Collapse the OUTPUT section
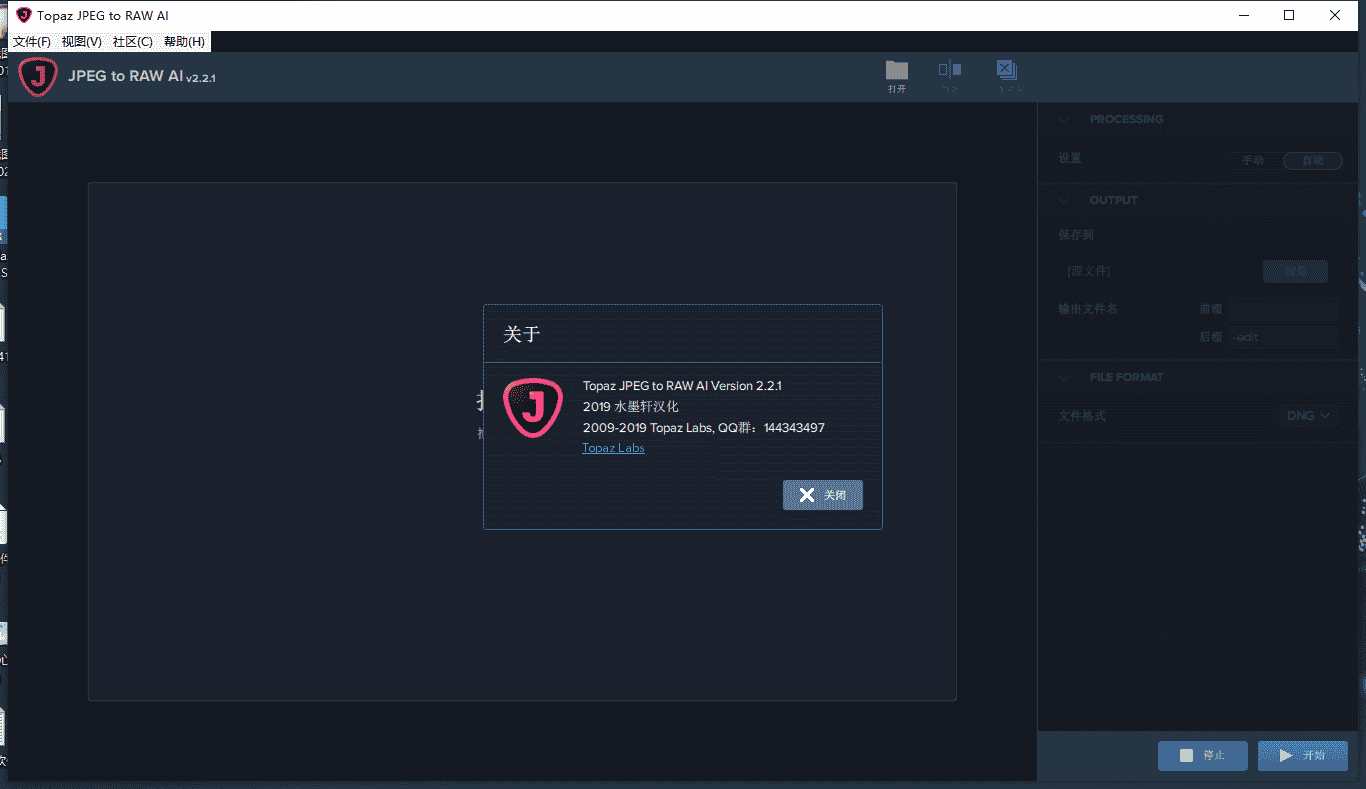 click(x=1065, y=200)
